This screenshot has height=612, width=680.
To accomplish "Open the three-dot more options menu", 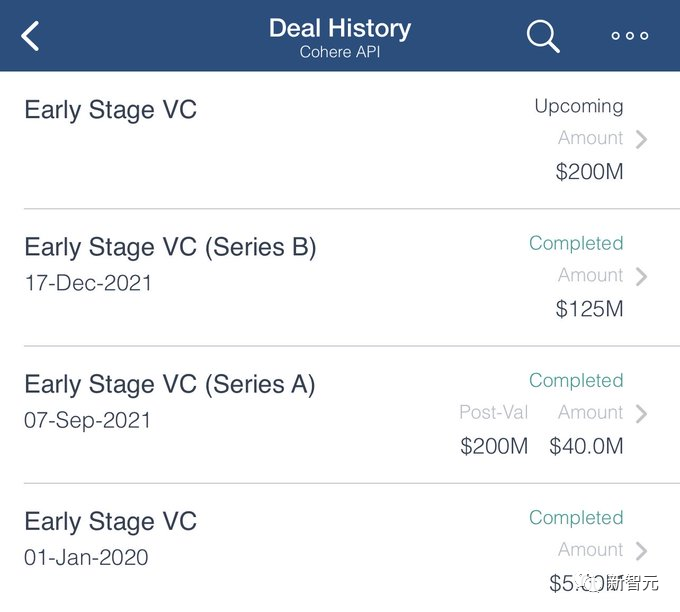I will pyautogui.click(x=630, y=36).
